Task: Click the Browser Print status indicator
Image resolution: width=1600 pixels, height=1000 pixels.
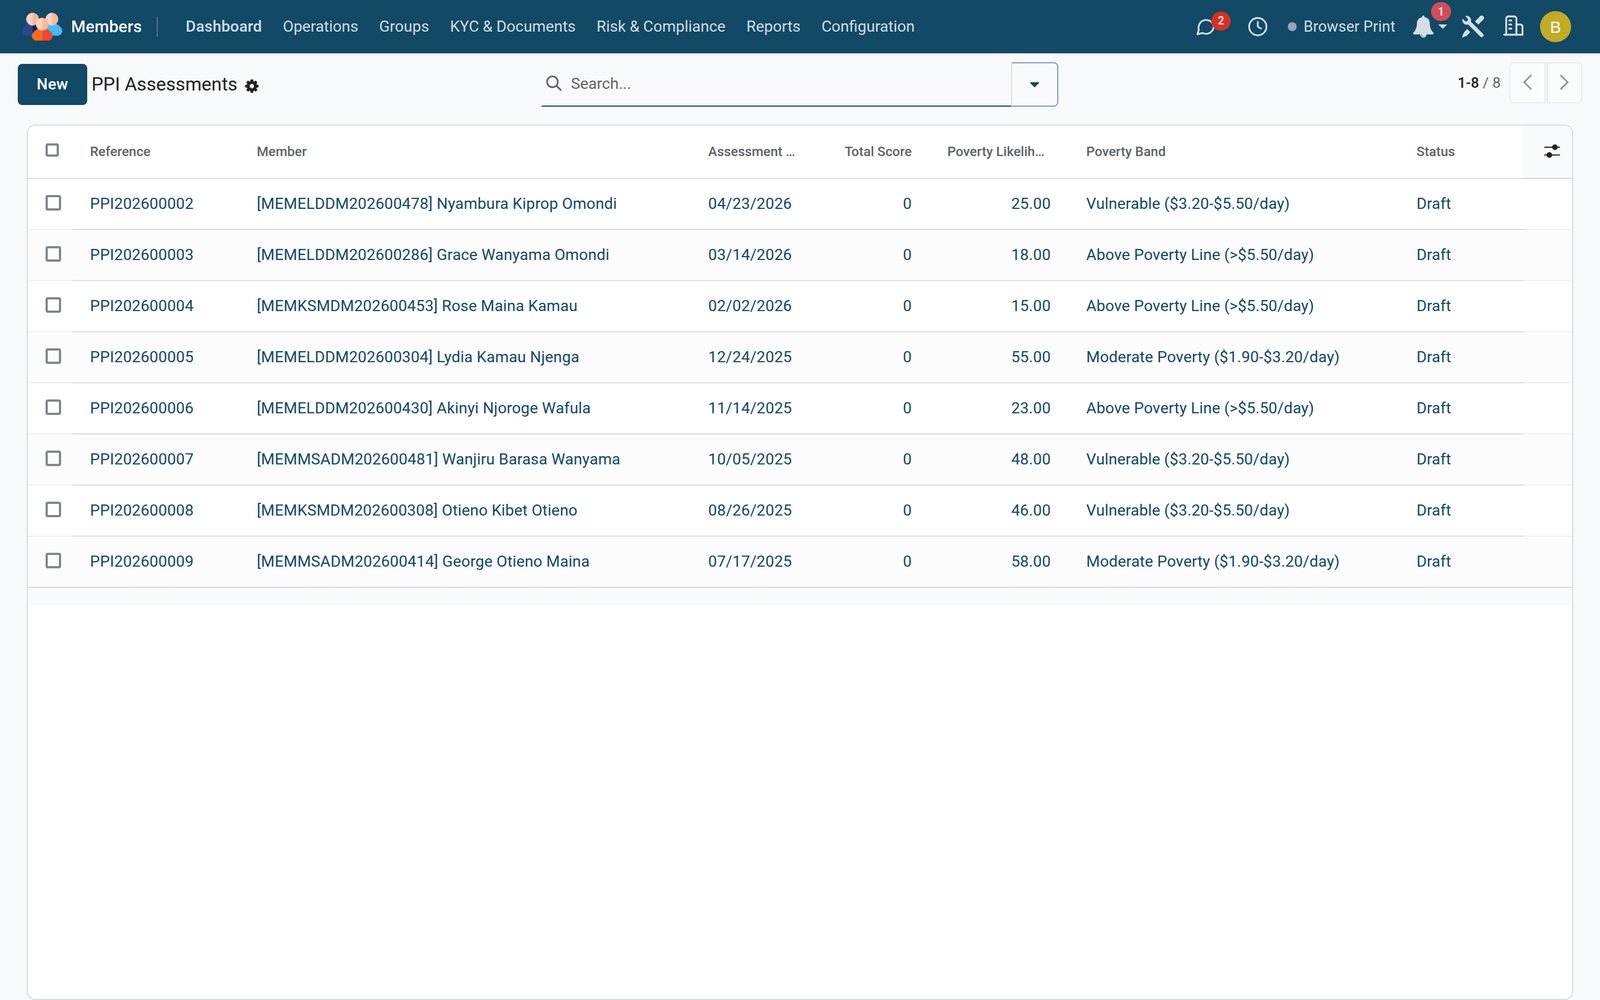Action: click(x=1341, y=27)
